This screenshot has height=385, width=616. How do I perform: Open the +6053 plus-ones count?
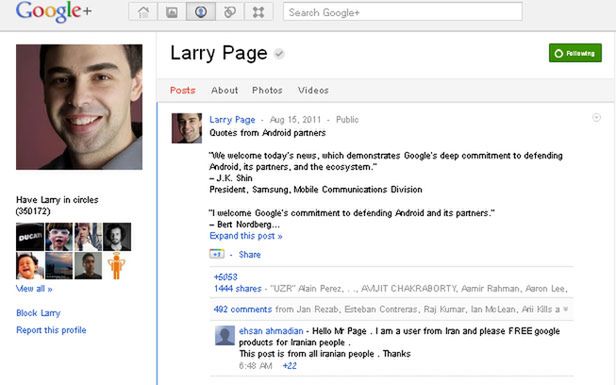click(x=226, y=277)
